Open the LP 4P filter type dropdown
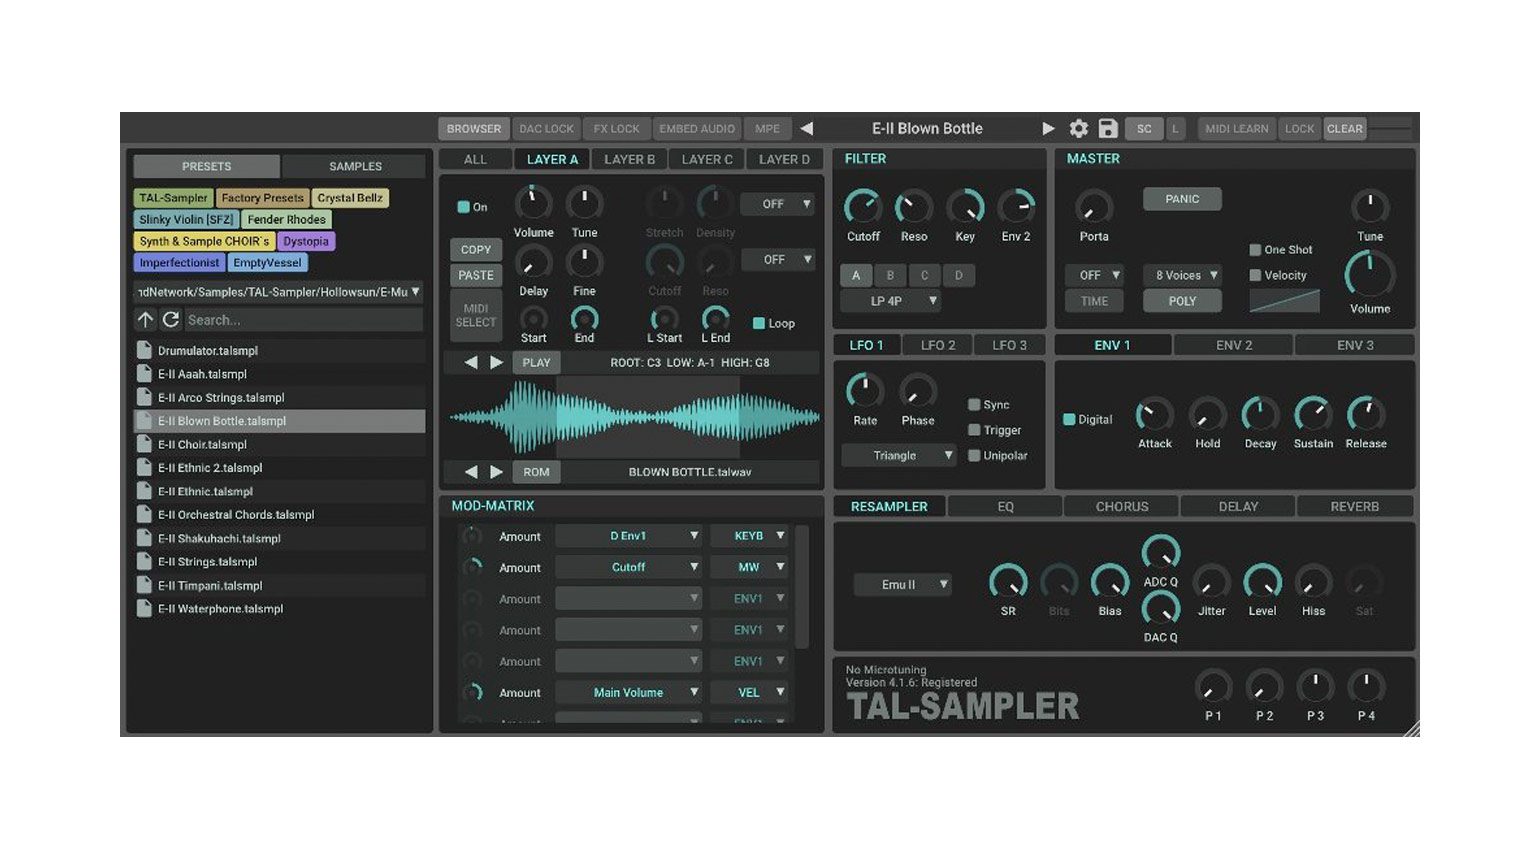The height and width of the screenshot is (850, 1540). point(892,300)
